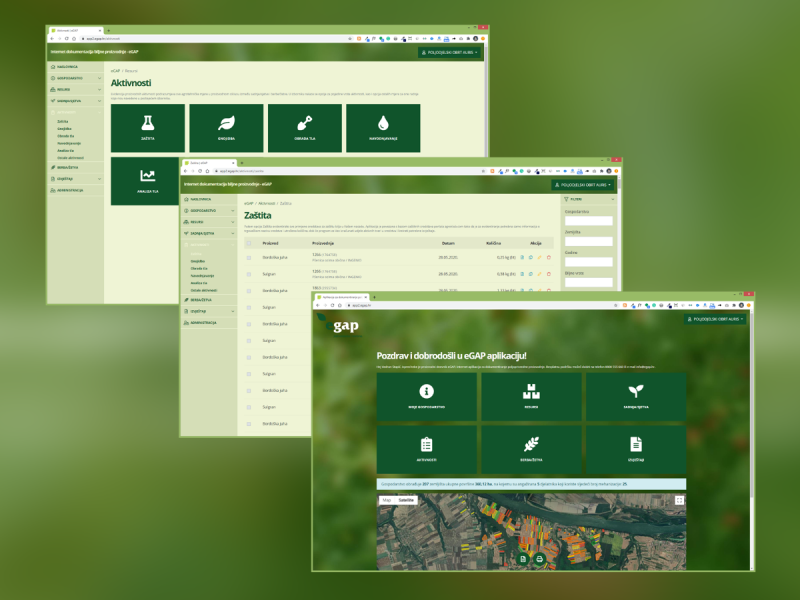This screenshot has height=600, width=800.
Task: Open the Navodnjavanje water drop tile
Action: click(x=383, y=128)
